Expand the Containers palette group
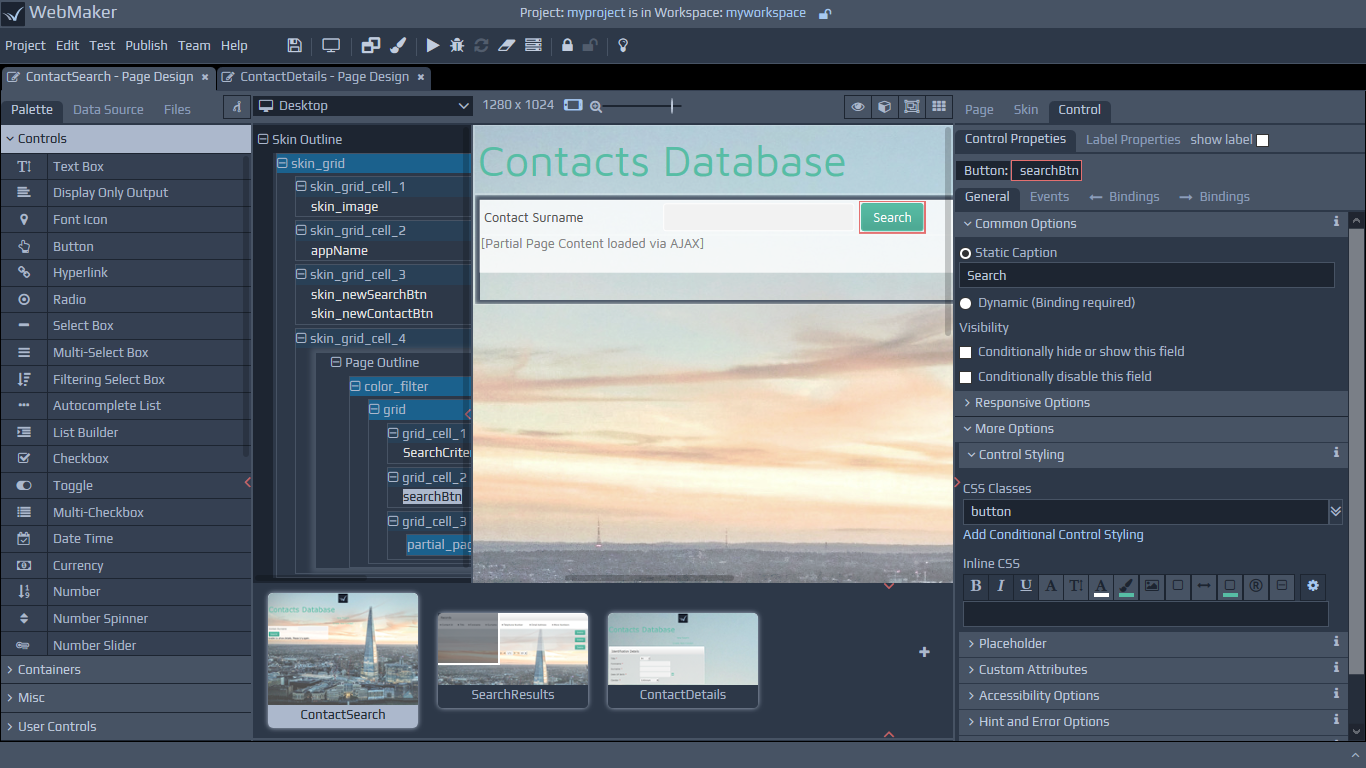This screenshot has height=768, width=1366. [49, 670]
